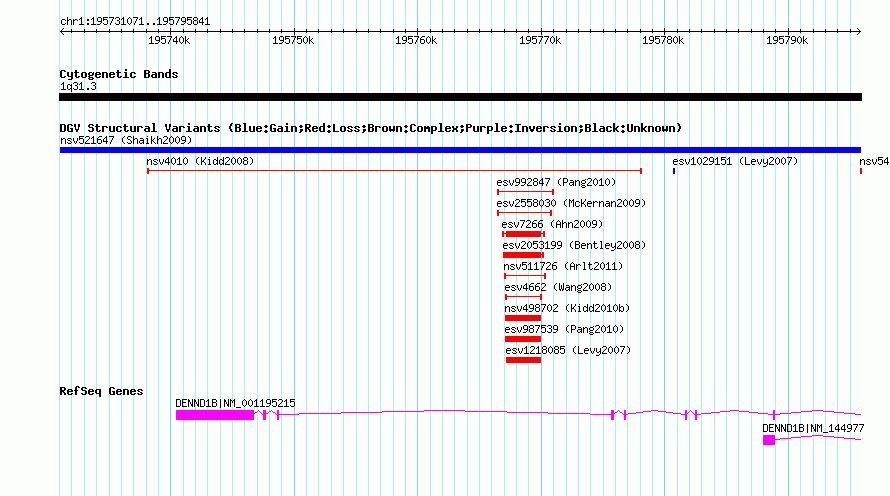
Task: Click the DENND1B|NM_001195215 gene label
Action: click(x=236, y=403)
